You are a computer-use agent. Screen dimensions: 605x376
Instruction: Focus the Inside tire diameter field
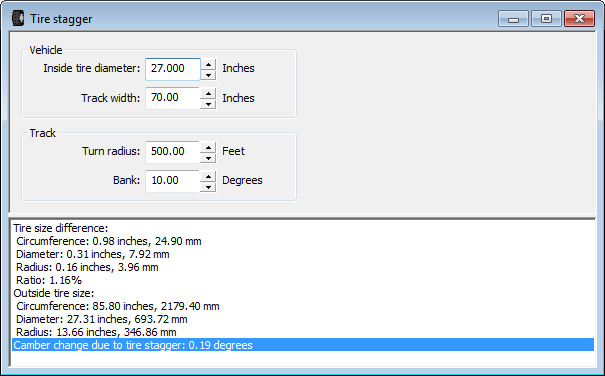[x=173, y=69]
